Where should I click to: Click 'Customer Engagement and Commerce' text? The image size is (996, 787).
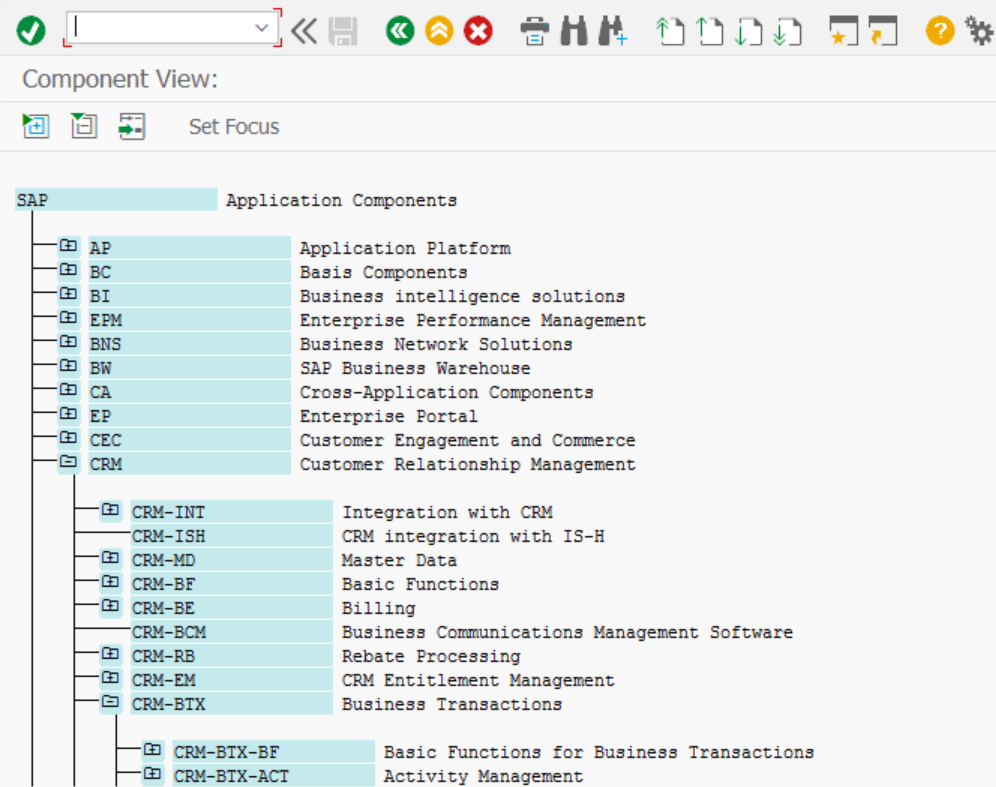[468, 440]
